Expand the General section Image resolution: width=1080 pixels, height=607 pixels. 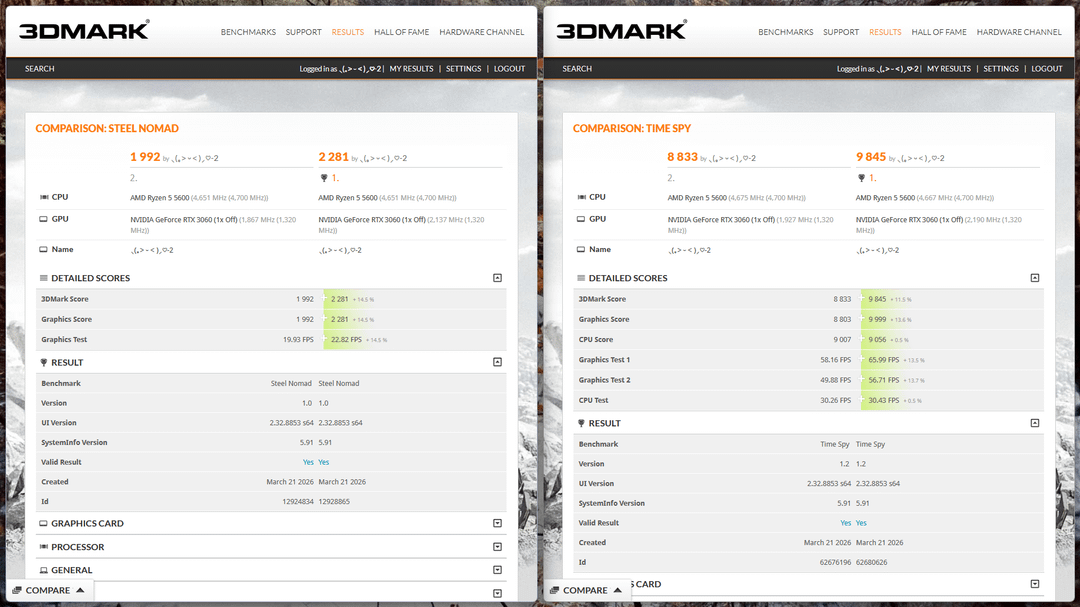point(497,570)
